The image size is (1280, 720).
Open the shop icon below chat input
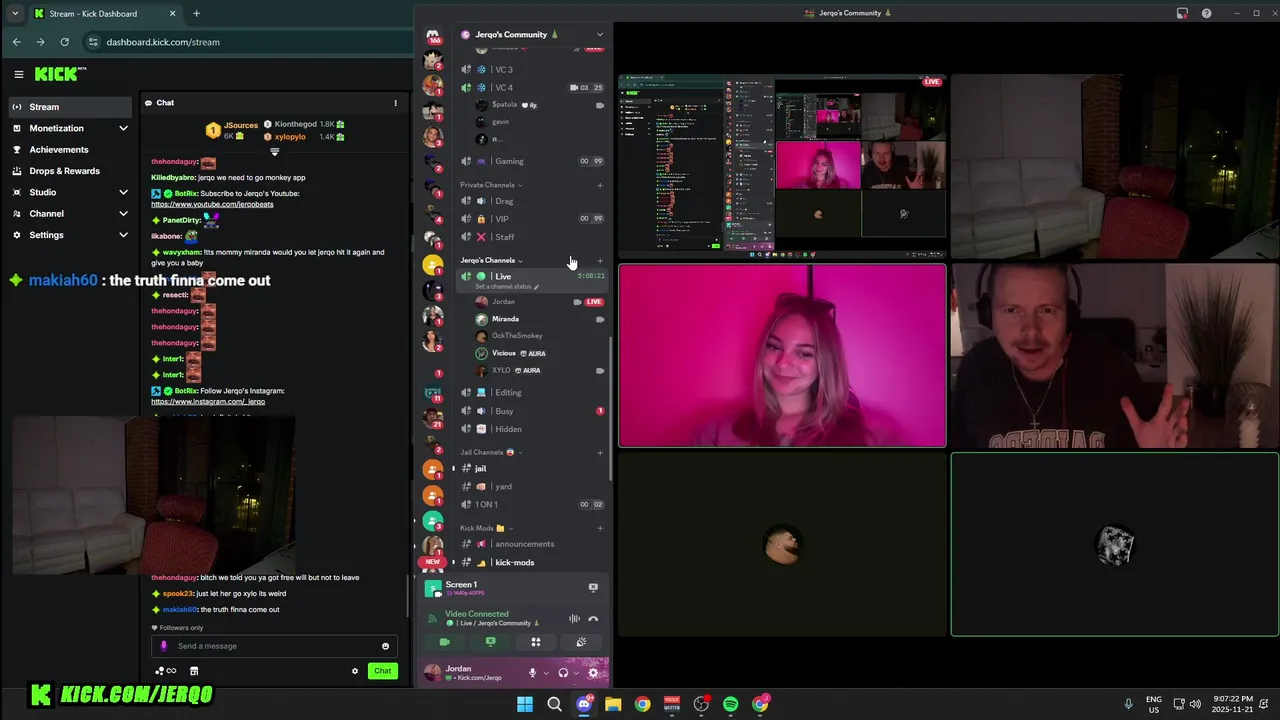(x=194, y=671)
